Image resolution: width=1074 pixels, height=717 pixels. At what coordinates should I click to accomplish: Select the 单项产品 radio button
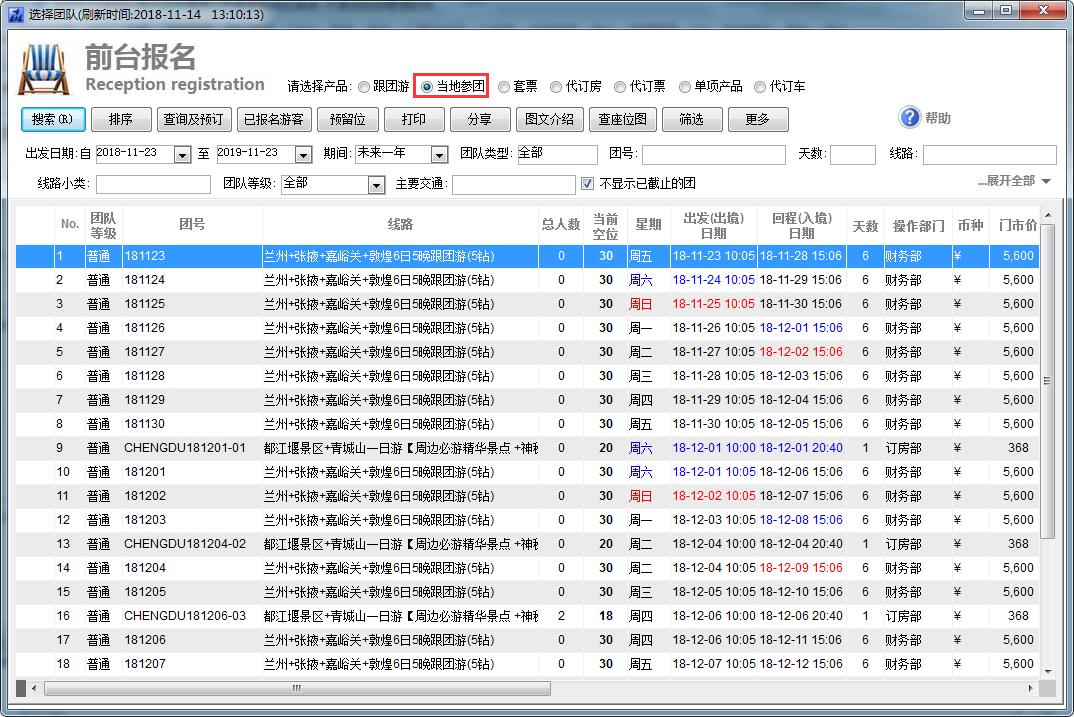coord(684,87)
